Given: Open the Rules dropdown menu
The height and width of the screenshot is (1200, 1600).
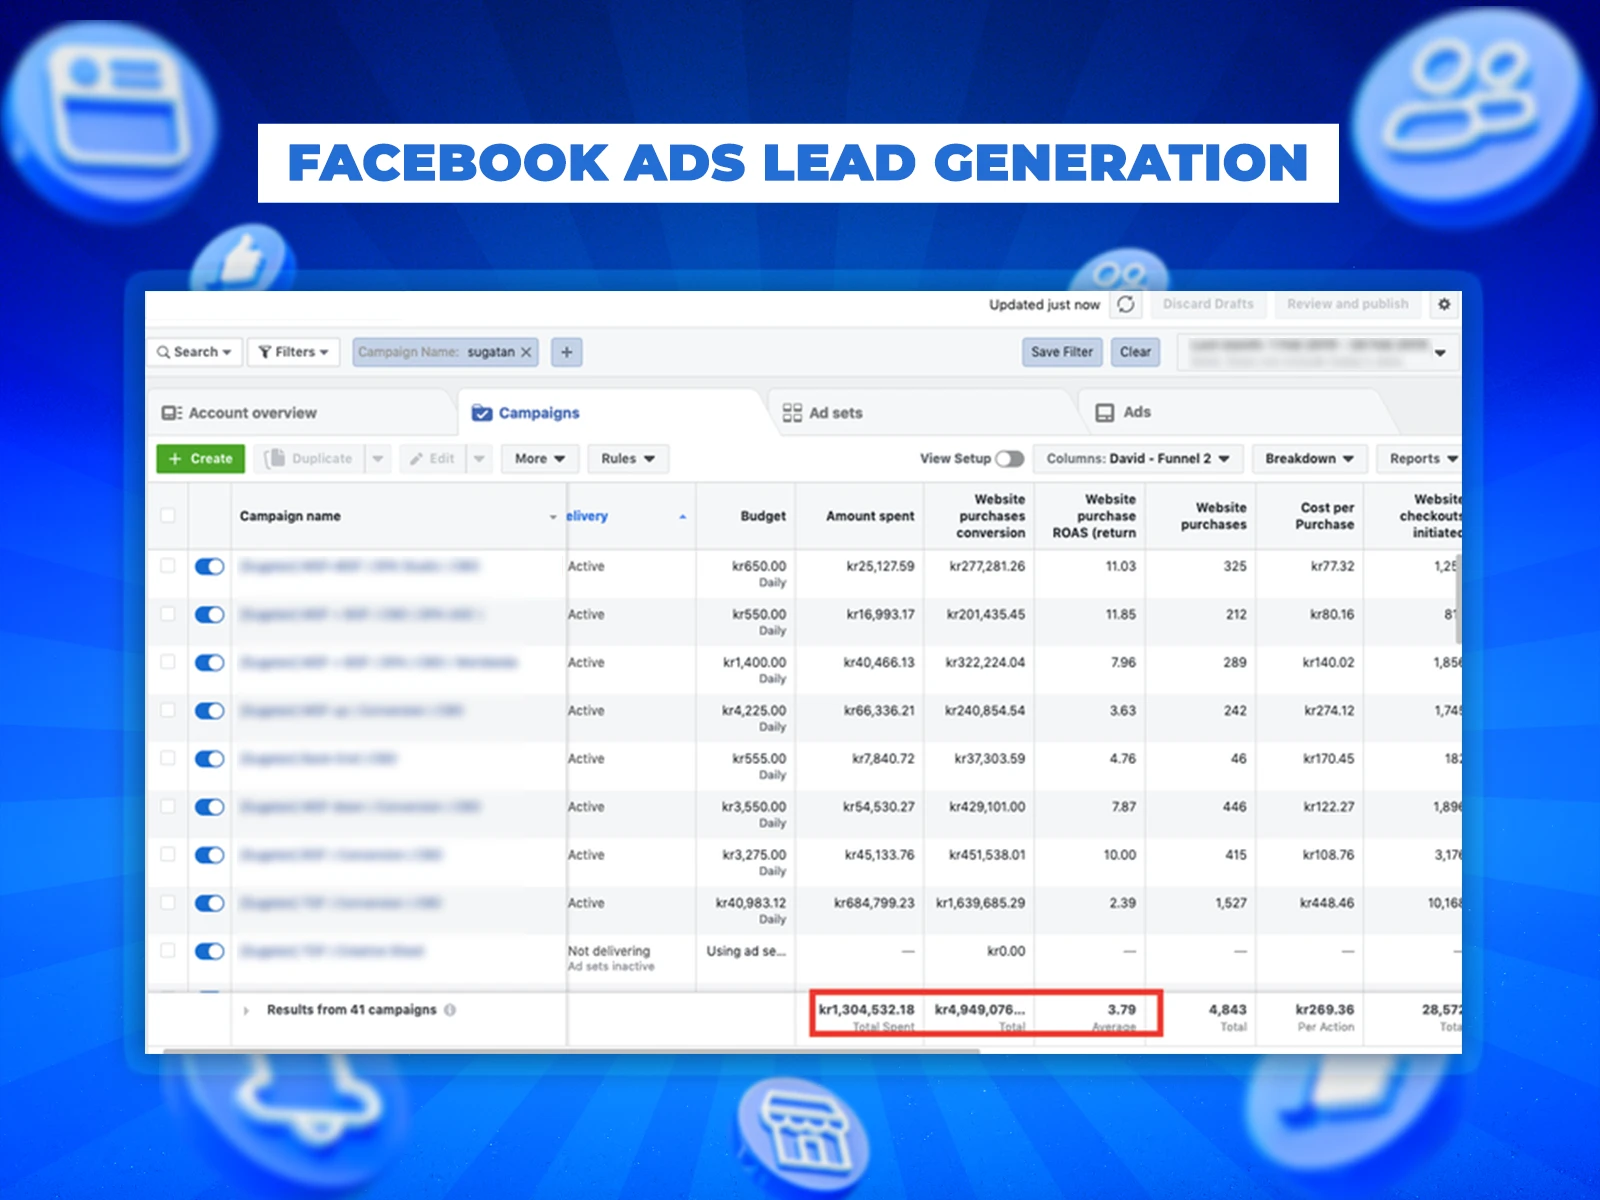Looking at the screenshot, I should [628, 459].
